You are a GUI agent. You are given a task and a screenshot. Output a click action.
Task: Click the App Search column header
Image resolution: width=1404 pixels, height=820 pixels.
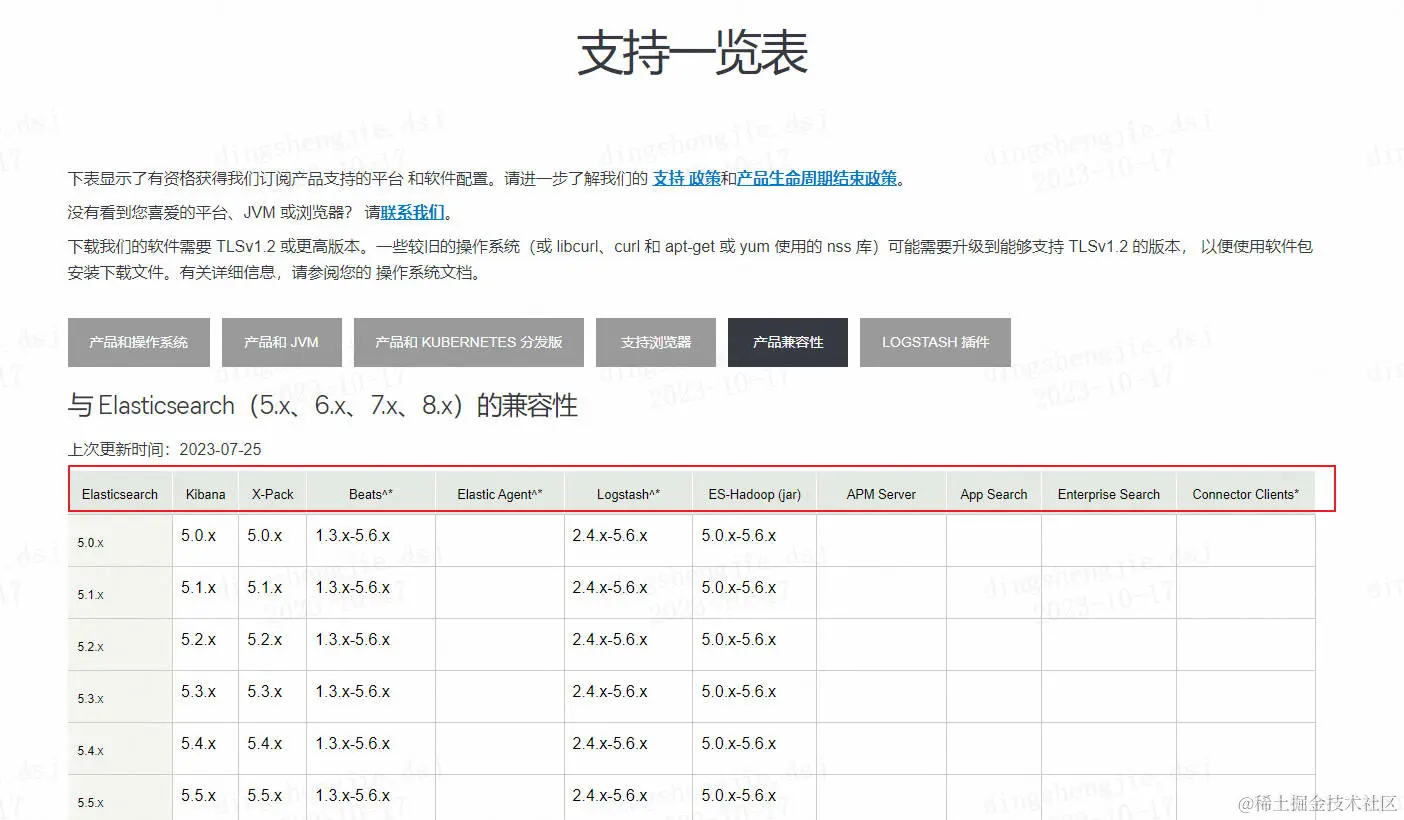(x=994, y=494)
